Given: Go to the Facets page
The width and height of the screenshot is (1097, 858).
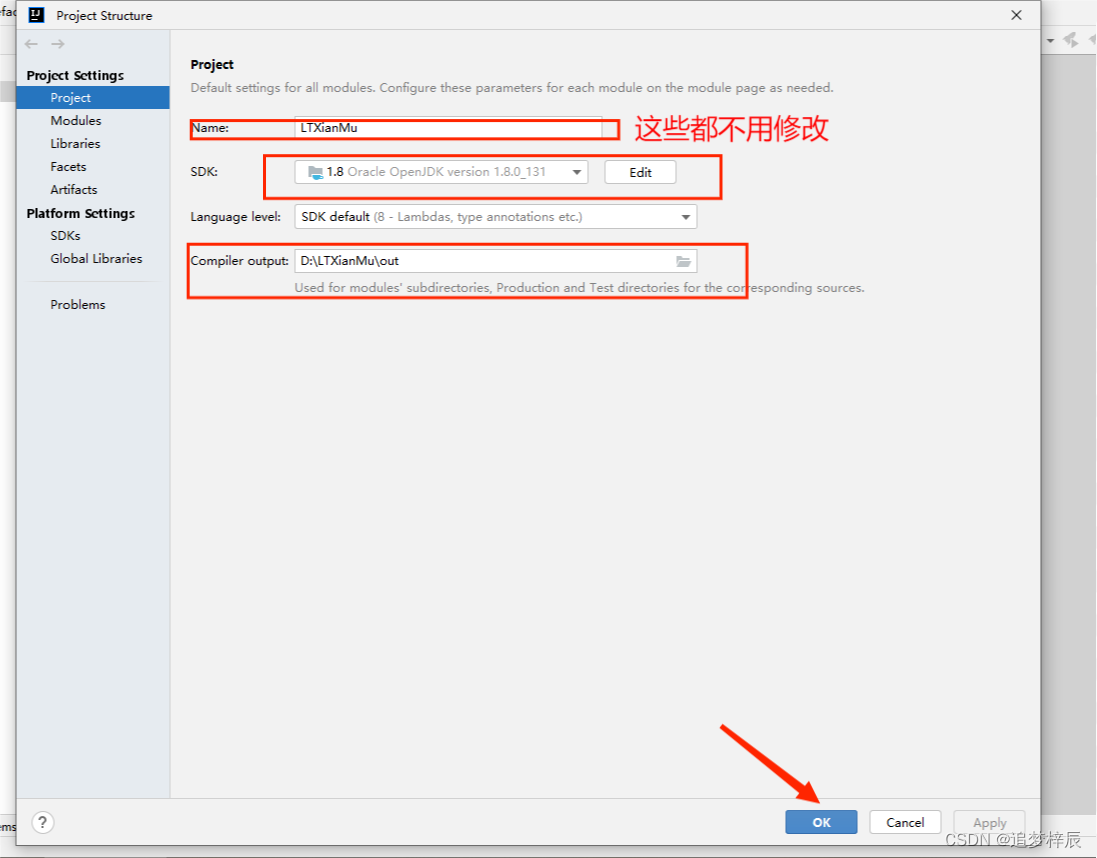Looking at the screenshot, I should tap(68, 167).
